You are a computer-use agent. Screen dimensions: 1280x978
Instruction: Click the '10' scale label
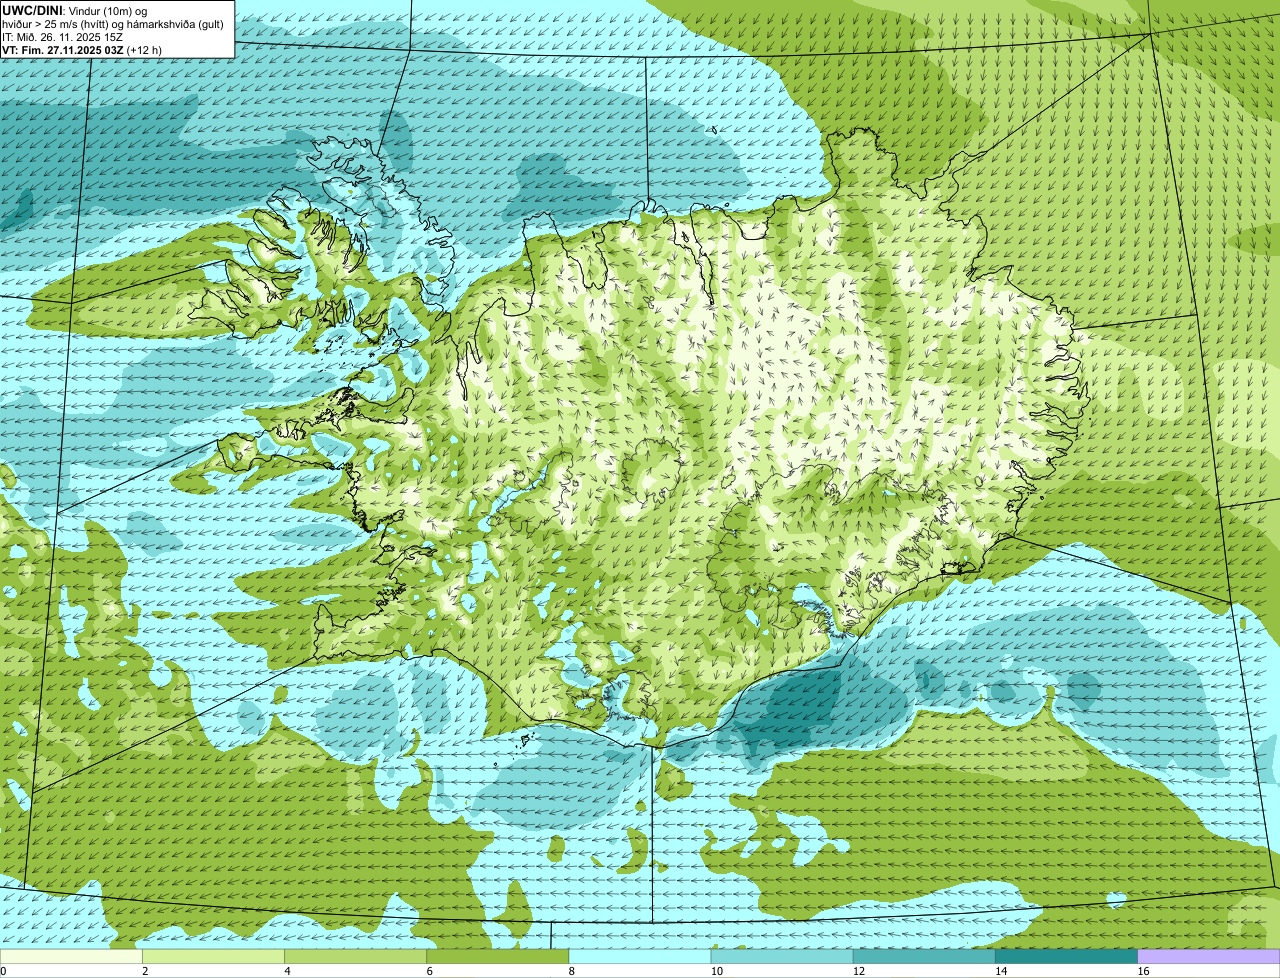point(717,971)
